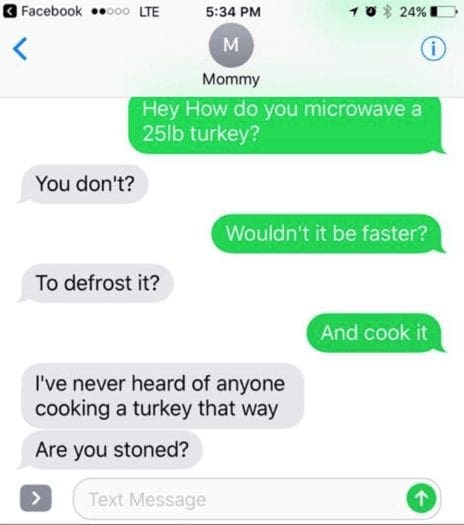Tap the location arrow status icon
This screenshot has height=525, width=464.
coord(353,12)
